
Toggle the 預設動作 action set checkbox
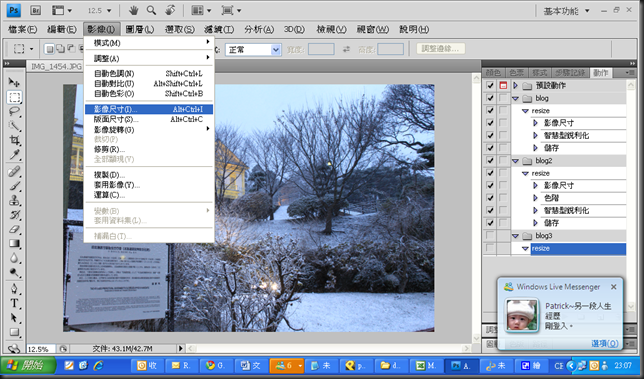tap(490, 85)
